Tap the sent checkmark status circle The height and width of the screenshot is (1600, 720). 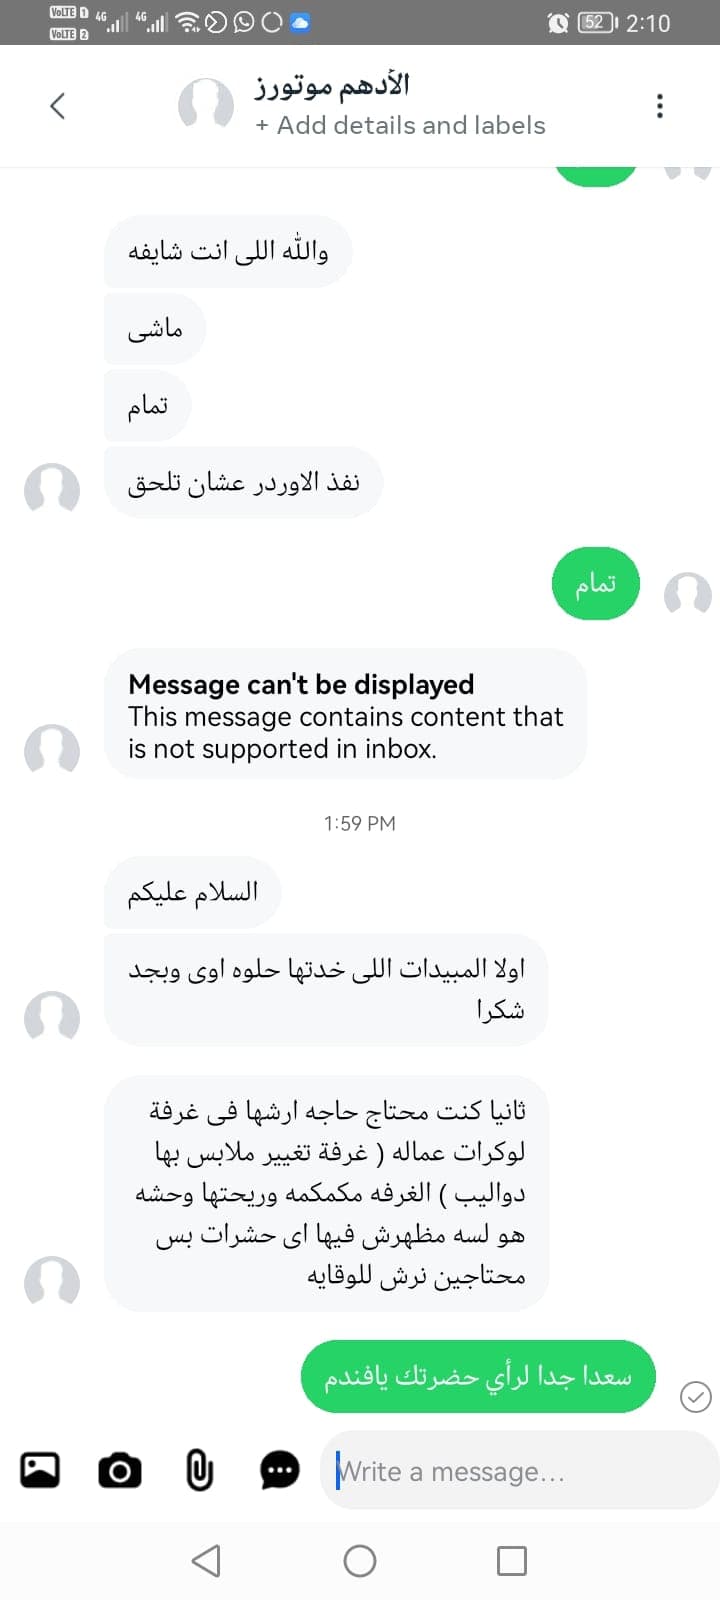(x=696, y=1397)
